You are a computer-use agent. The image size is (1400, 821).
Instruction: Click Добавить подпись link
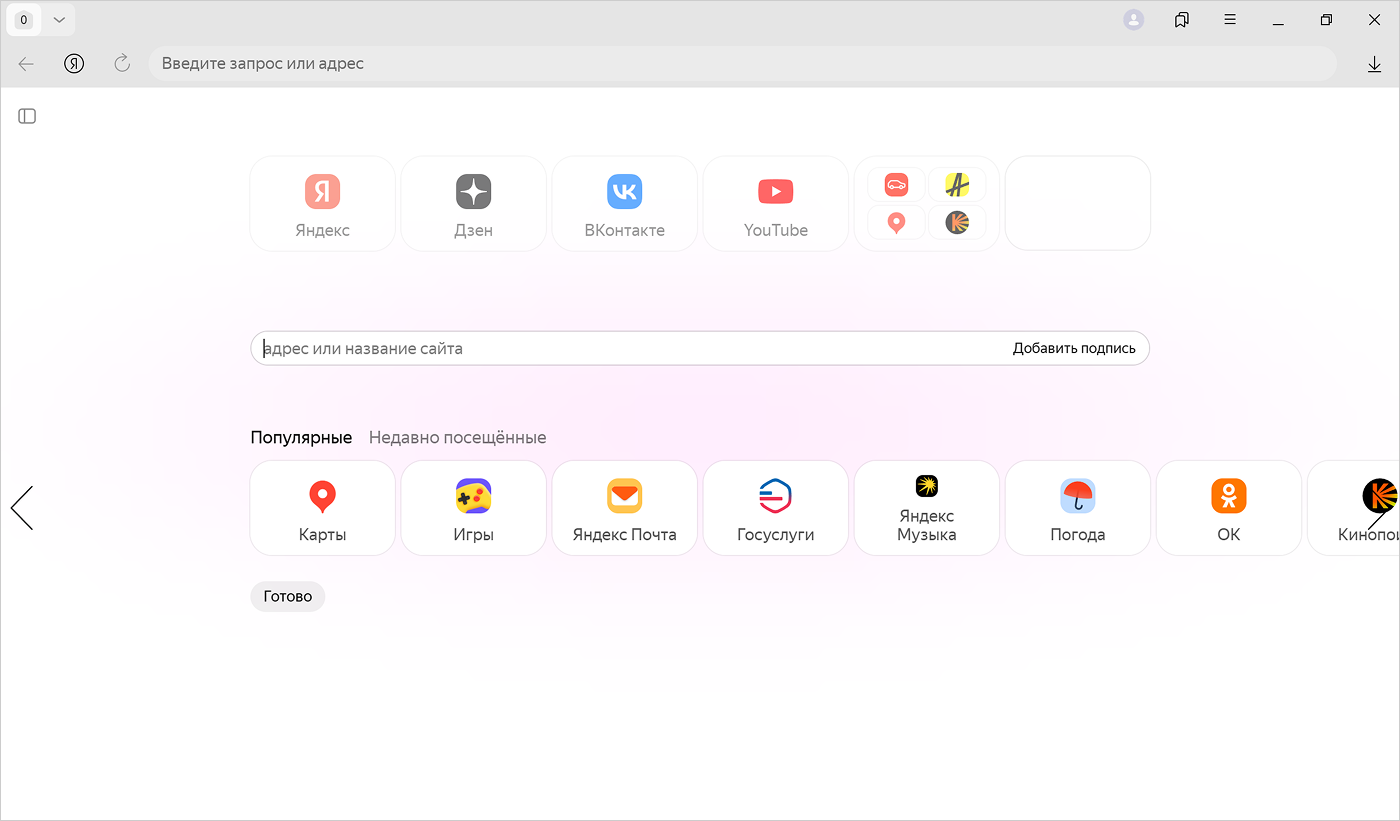(1074, 349)
